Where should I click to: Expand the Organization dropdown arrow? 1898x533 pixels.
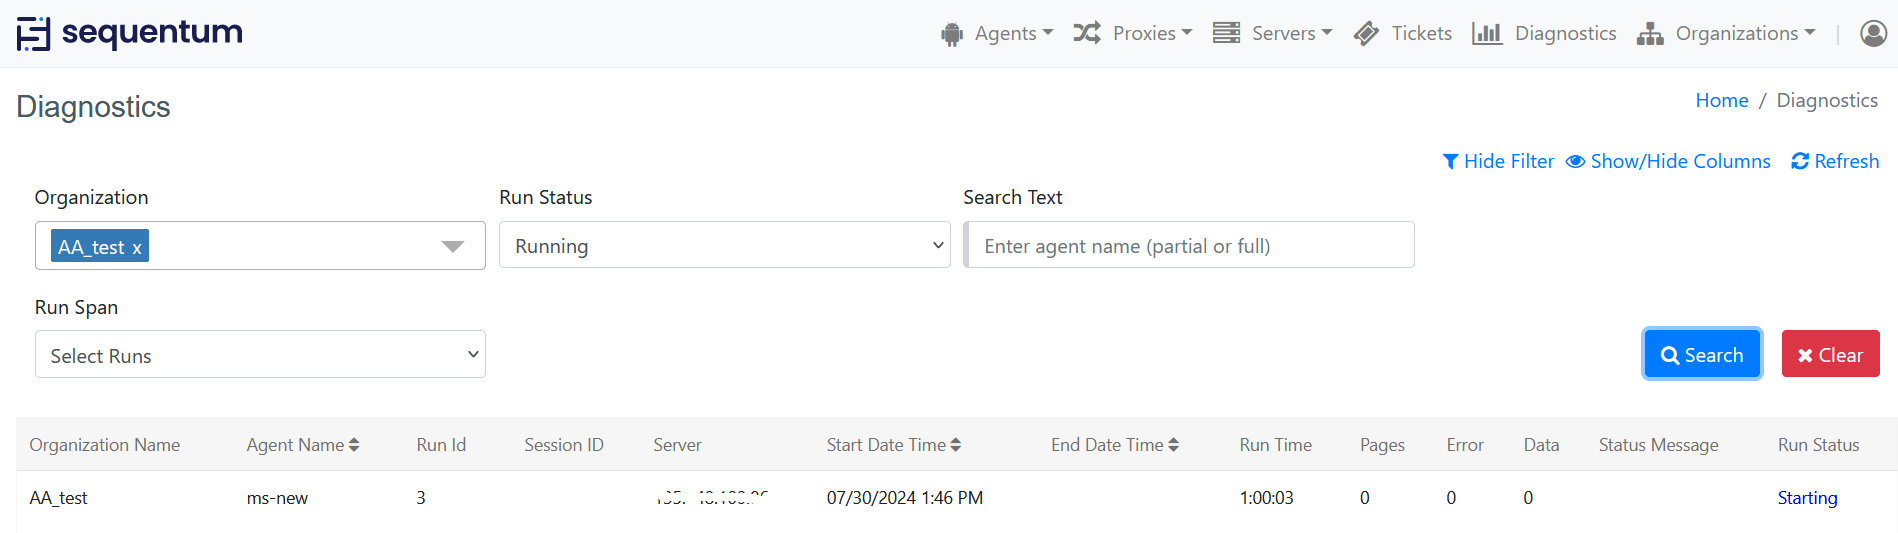pyautogui.click(x=453, y=246)
